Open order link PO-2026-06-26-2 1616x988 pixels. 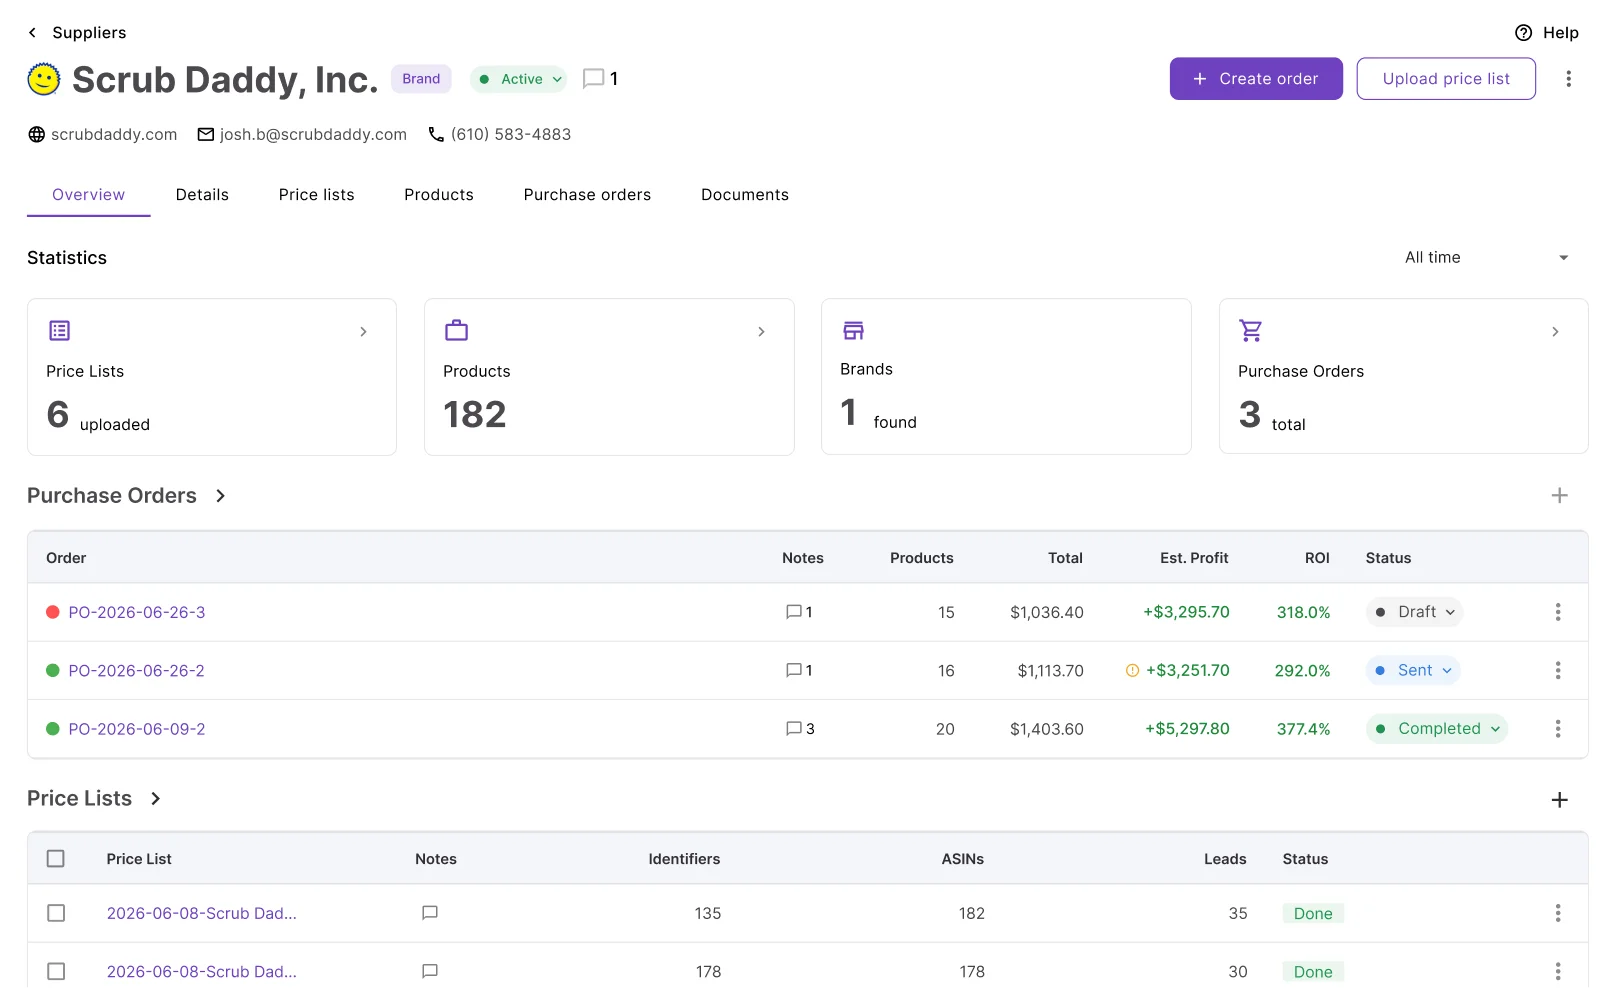coord(136,670)
